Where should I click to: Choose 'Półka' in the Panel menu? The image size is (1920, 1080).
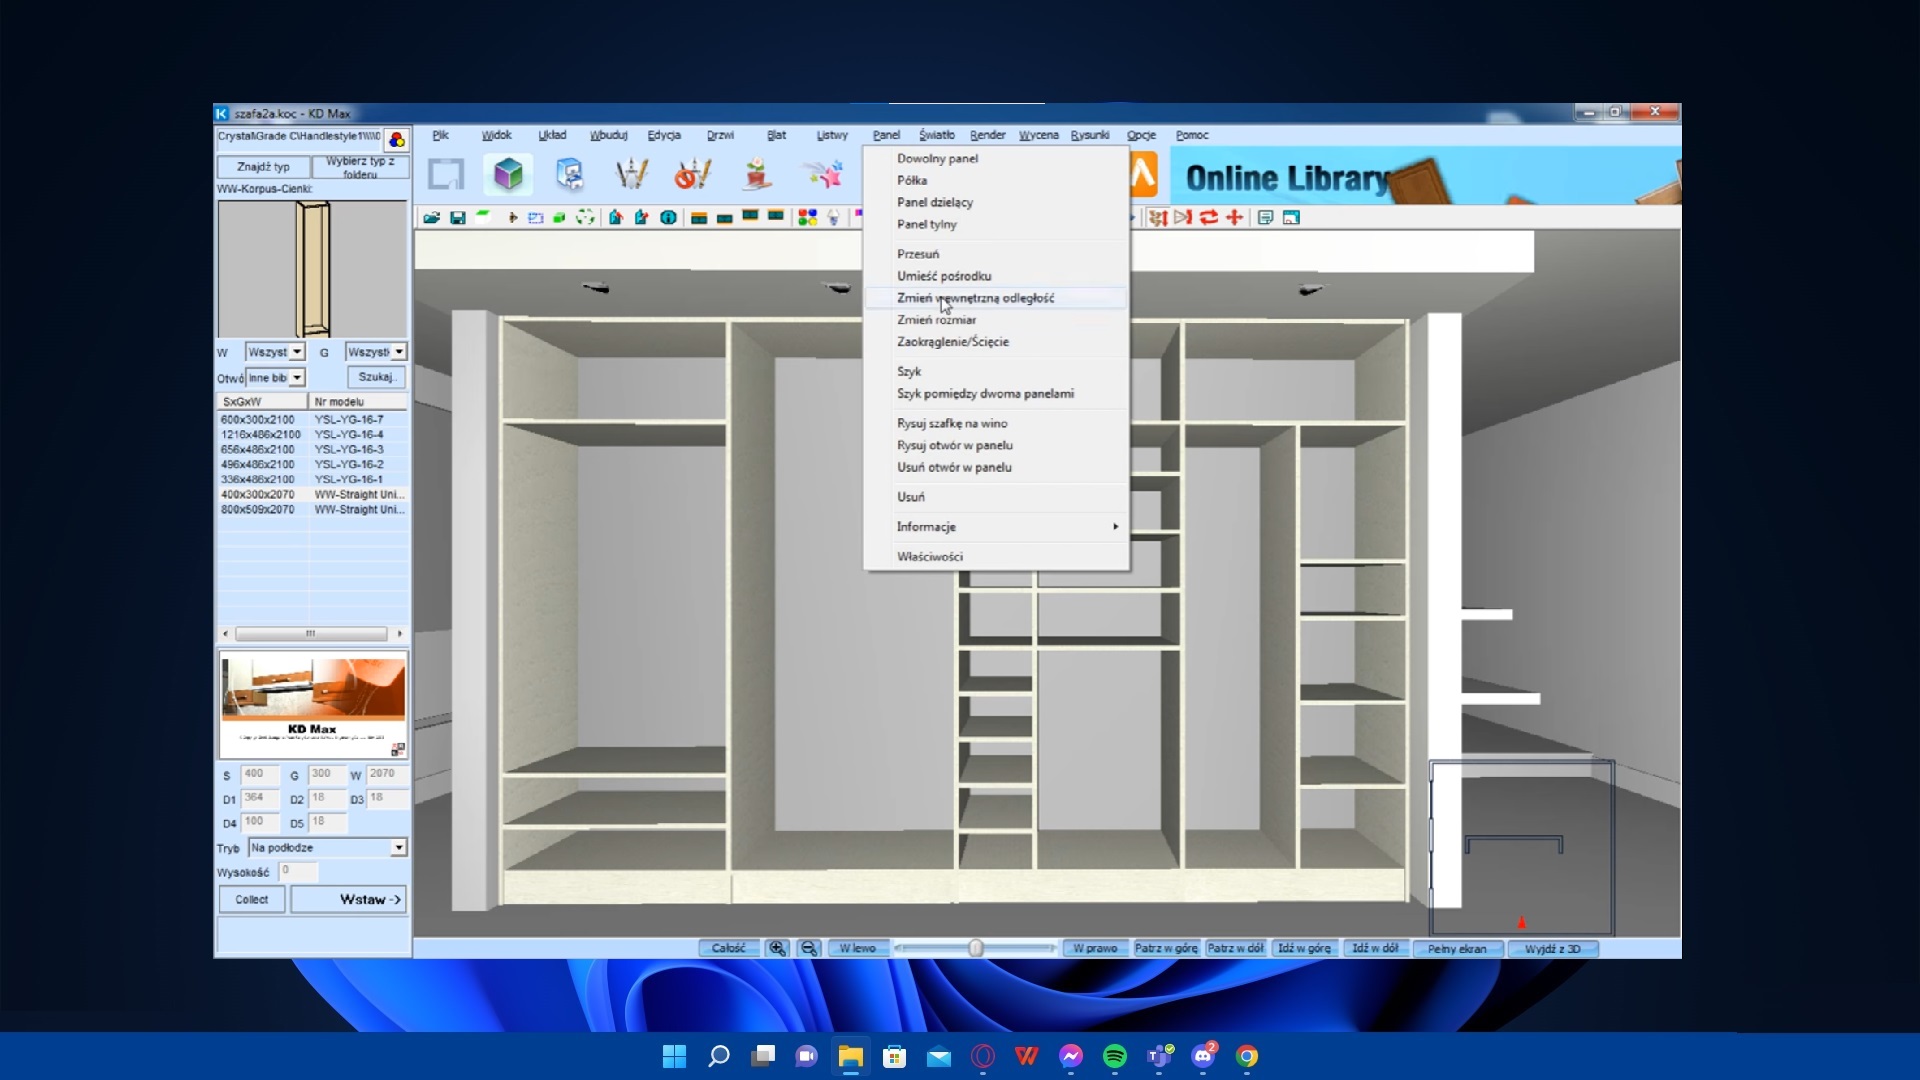tap(912, 181)
